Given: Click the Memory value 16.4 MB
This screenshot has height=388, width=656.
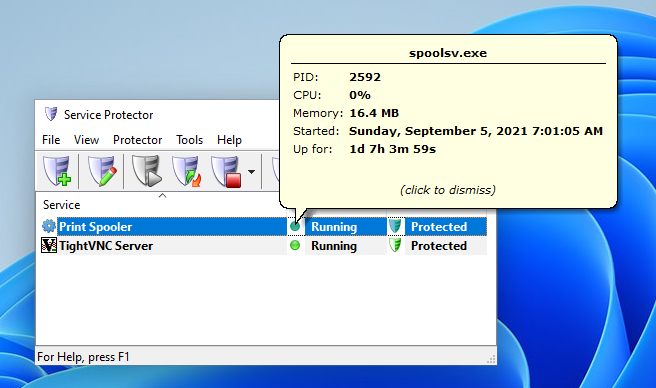Looking at the screenshot, I should [x=374, y=113].
